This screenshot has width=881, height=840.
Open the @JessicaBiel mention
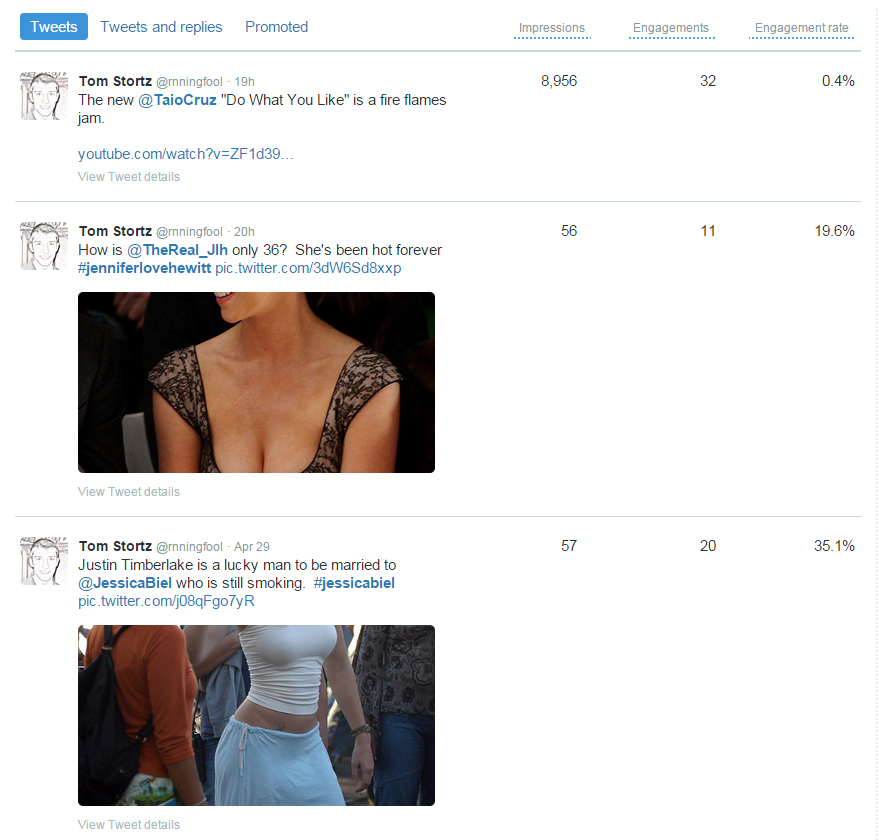click(x=125, y=583)
